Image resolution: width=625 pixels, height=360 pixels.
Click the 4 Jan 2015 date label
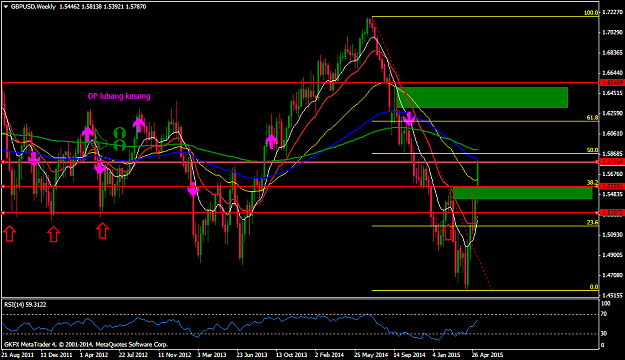tap(447, 354)
